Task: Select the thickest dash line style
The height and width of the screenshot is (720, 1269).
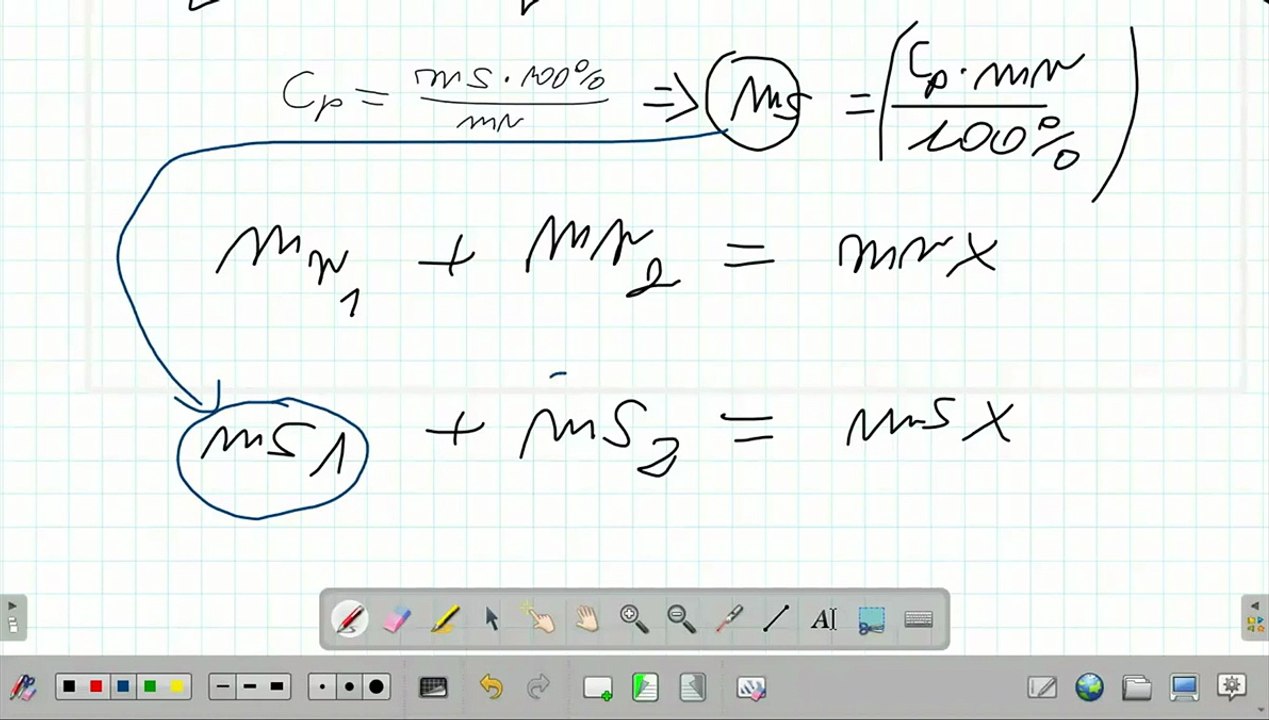Action: (277, 687)
